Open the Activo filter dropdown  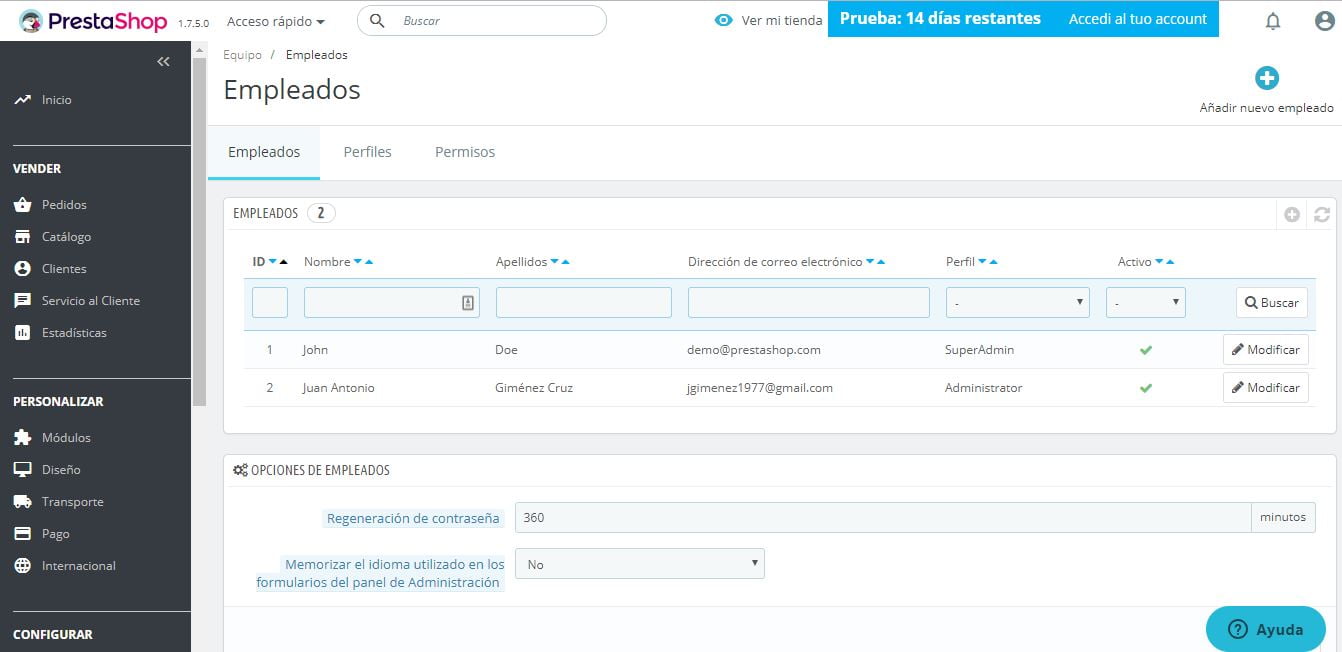click(x=1145, y=301)
